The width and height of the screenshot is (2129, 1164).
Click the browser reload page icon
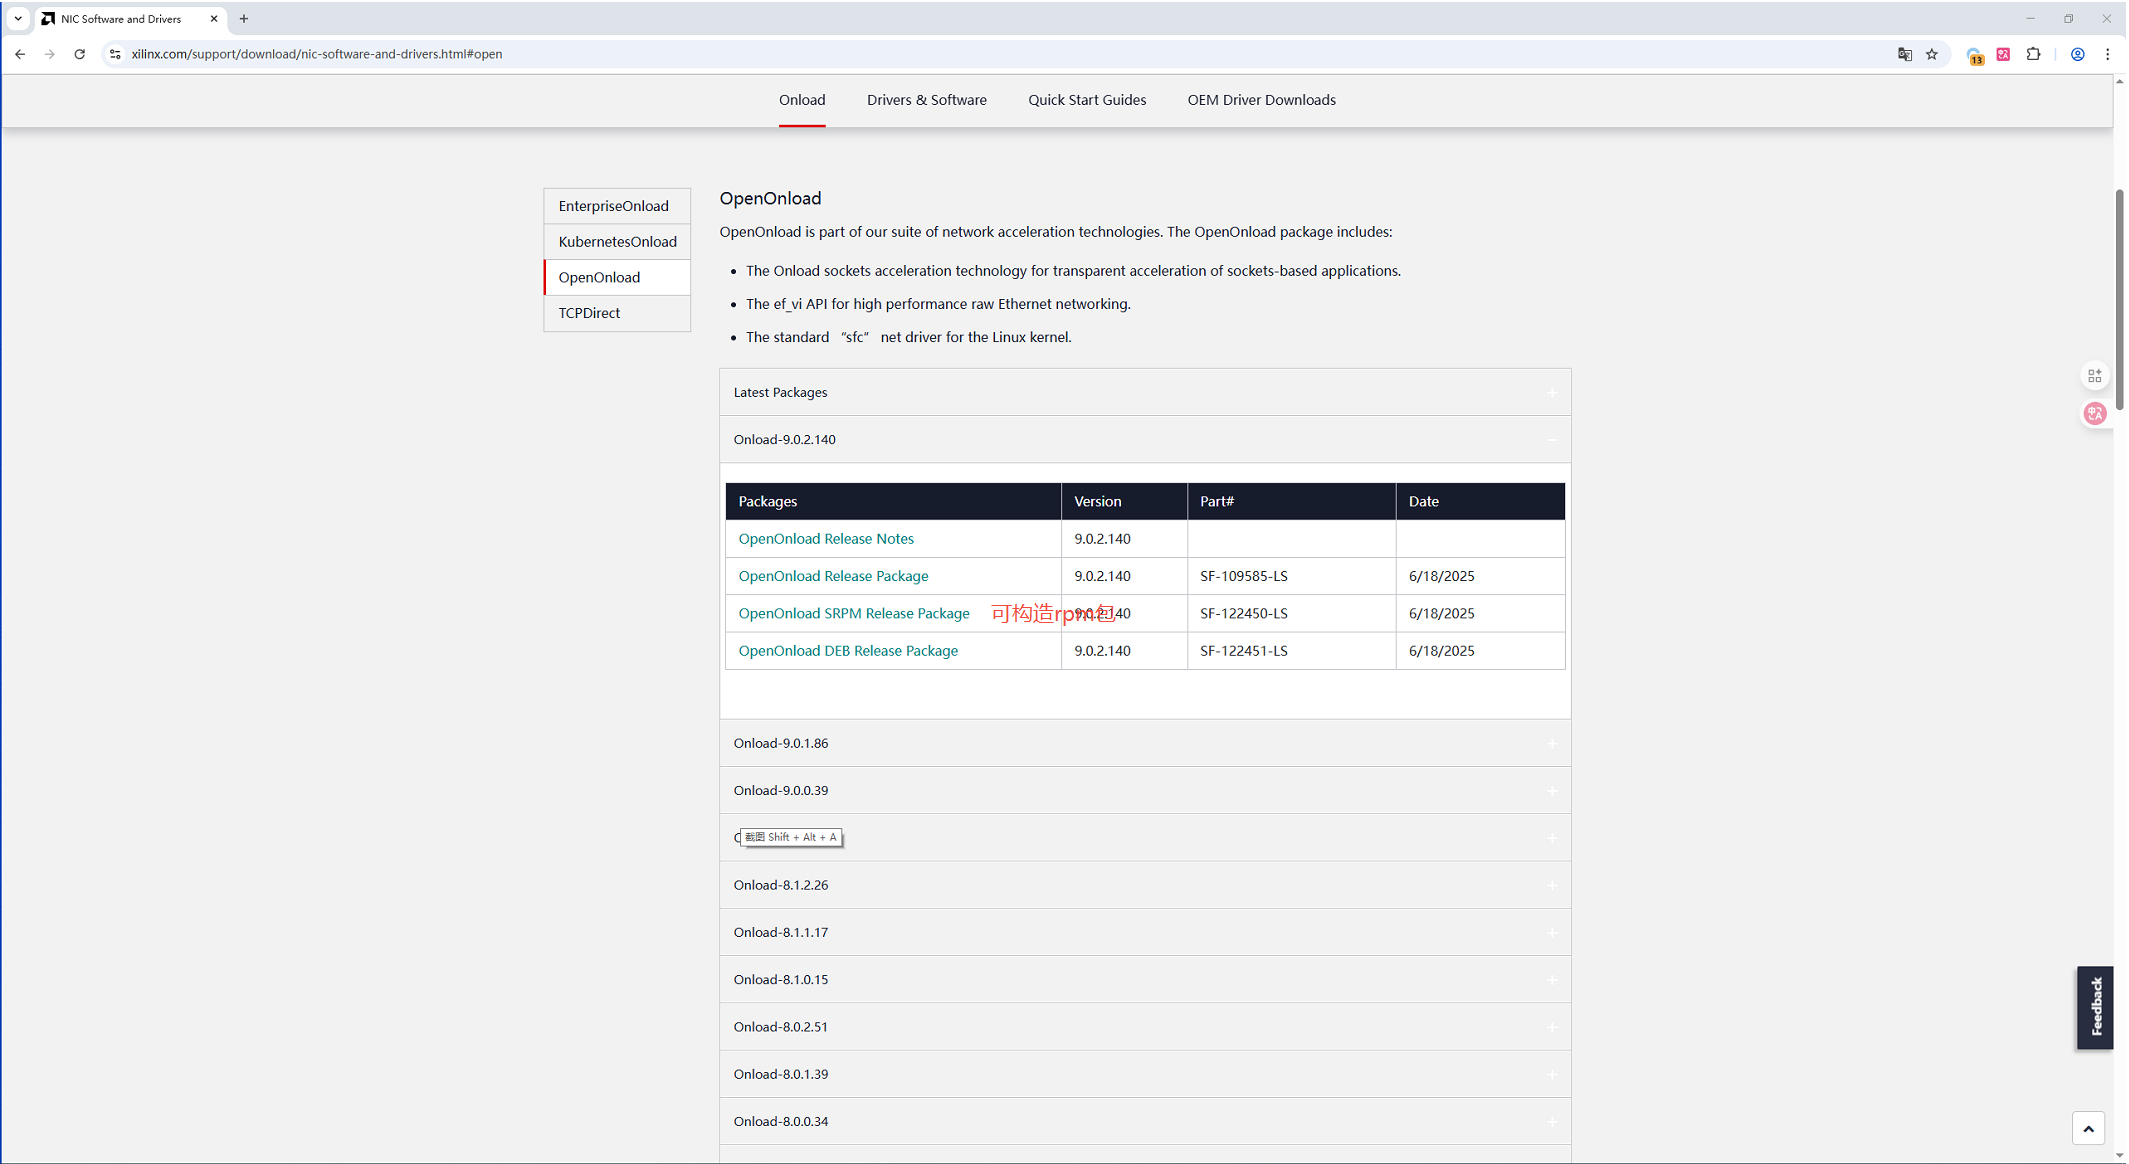[80, 54]
